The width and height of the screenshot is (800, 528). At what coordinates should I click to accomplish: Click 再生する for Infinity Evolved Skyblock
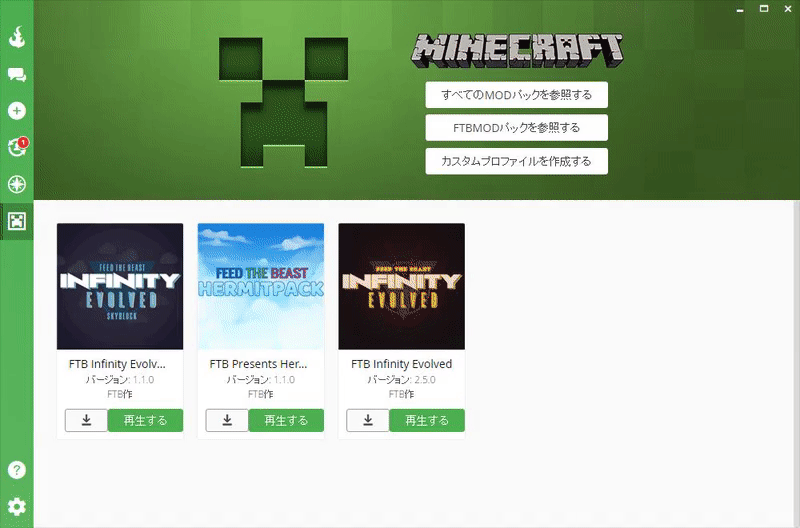click(x=145, y=420)
